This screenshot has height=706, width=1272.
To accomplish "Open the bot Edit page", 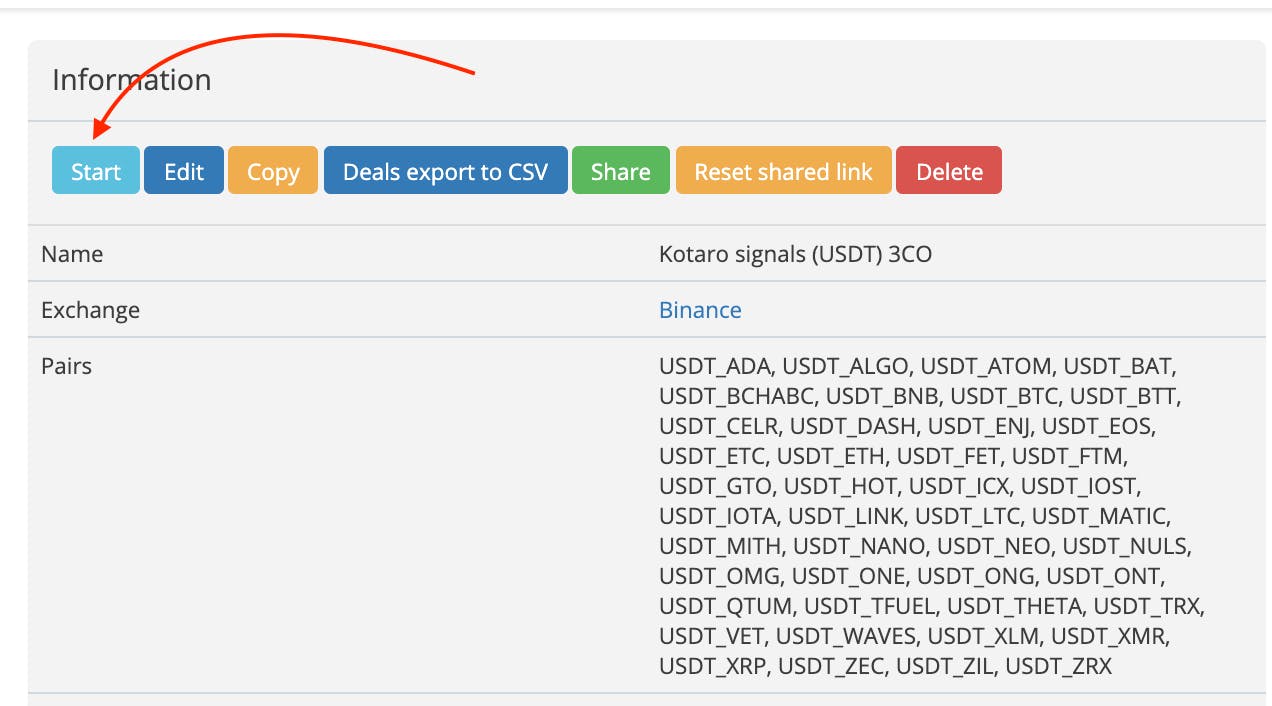I will coord(184,171).
